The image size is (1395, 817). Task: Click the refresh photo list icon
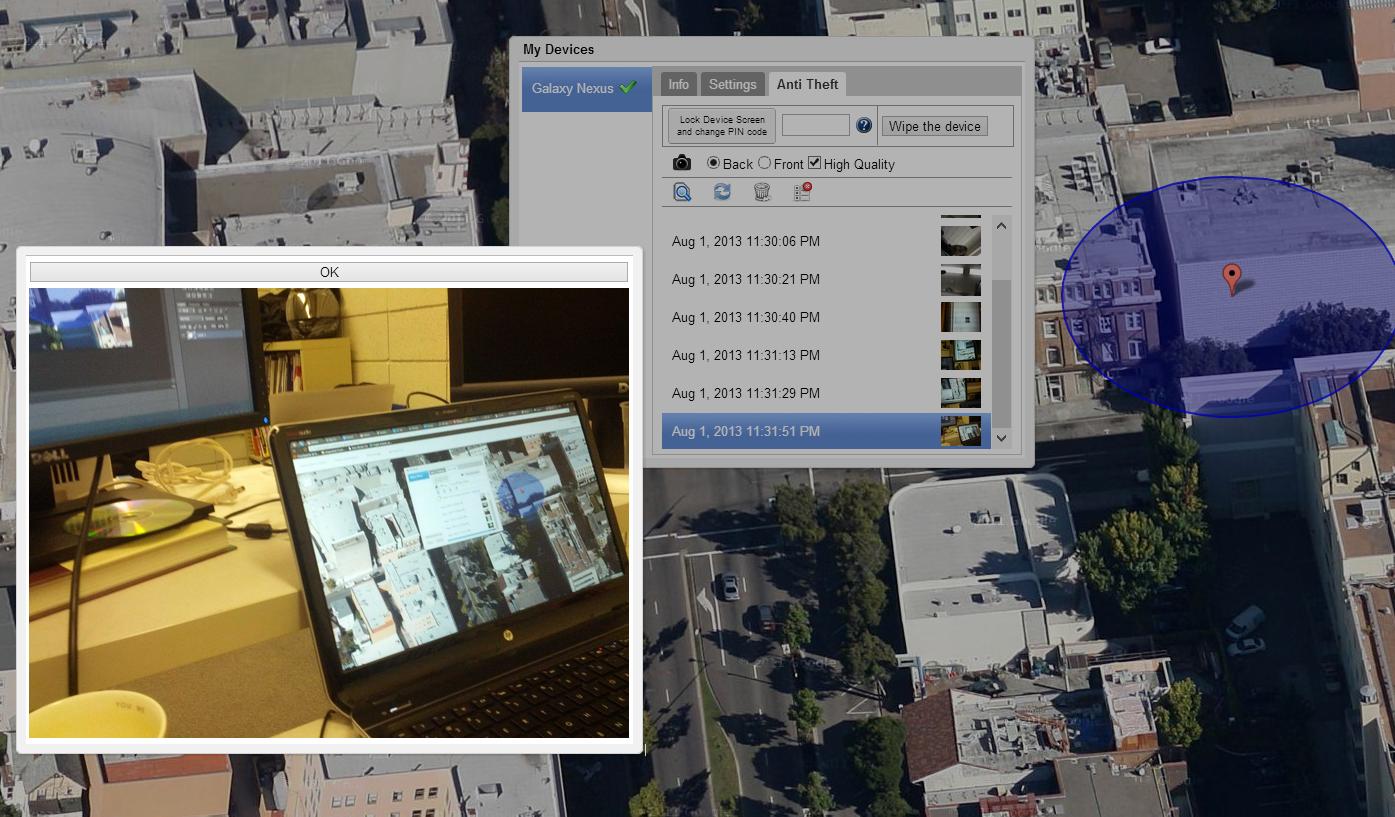click(722, 192)
